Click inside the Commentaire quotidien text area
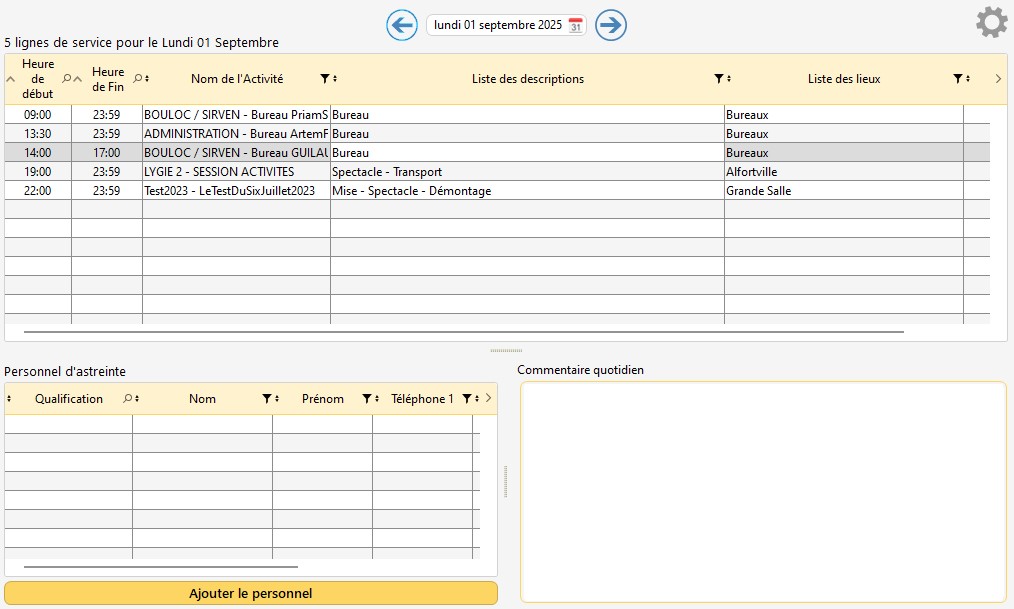Screen dimensions: 1014x609 [762, 491]
